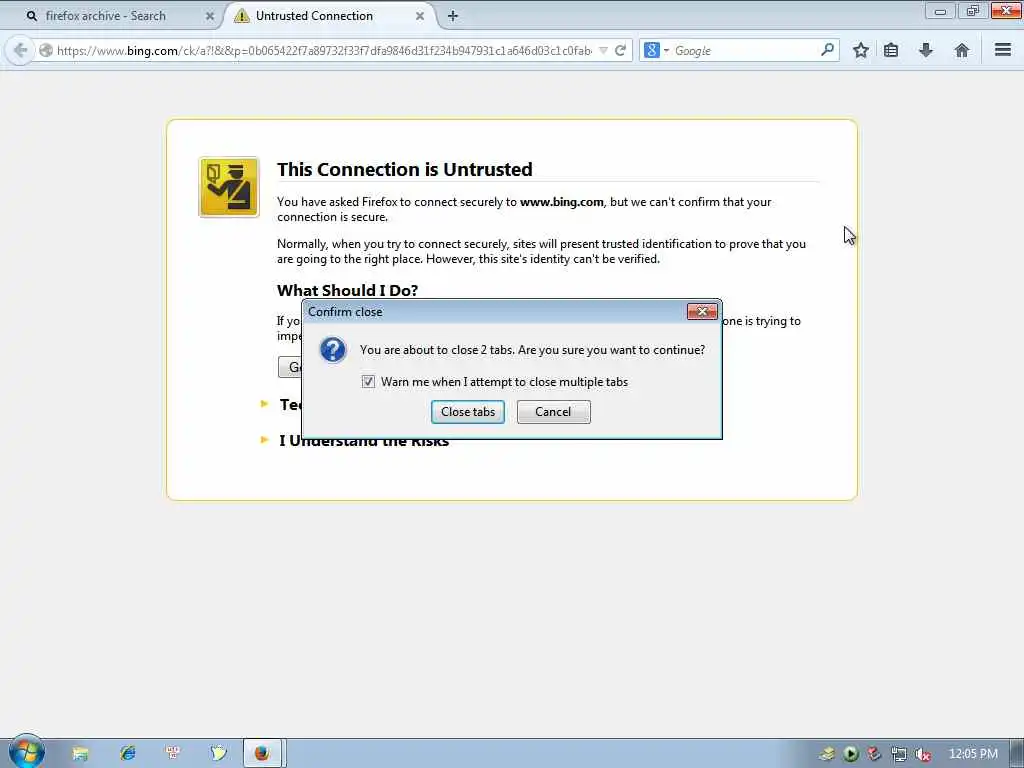This screenshot has height=768, width=1024.
Task: Click the Google search input field
Action: (744, 50)
